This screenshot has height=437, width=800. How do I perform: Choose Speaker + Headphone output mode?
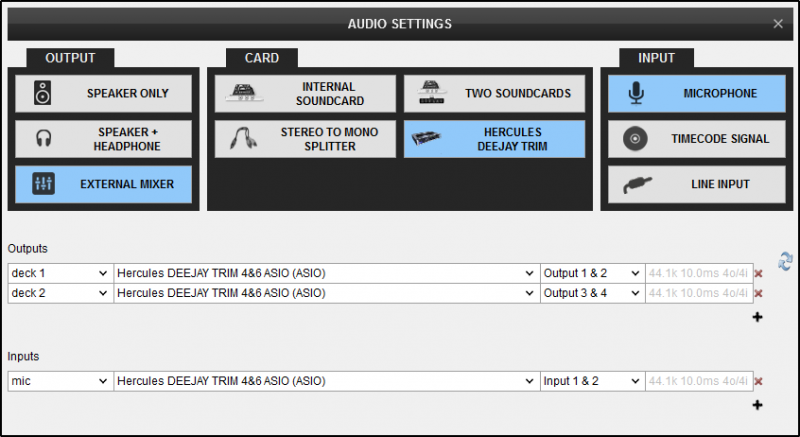tap(104, 139)
